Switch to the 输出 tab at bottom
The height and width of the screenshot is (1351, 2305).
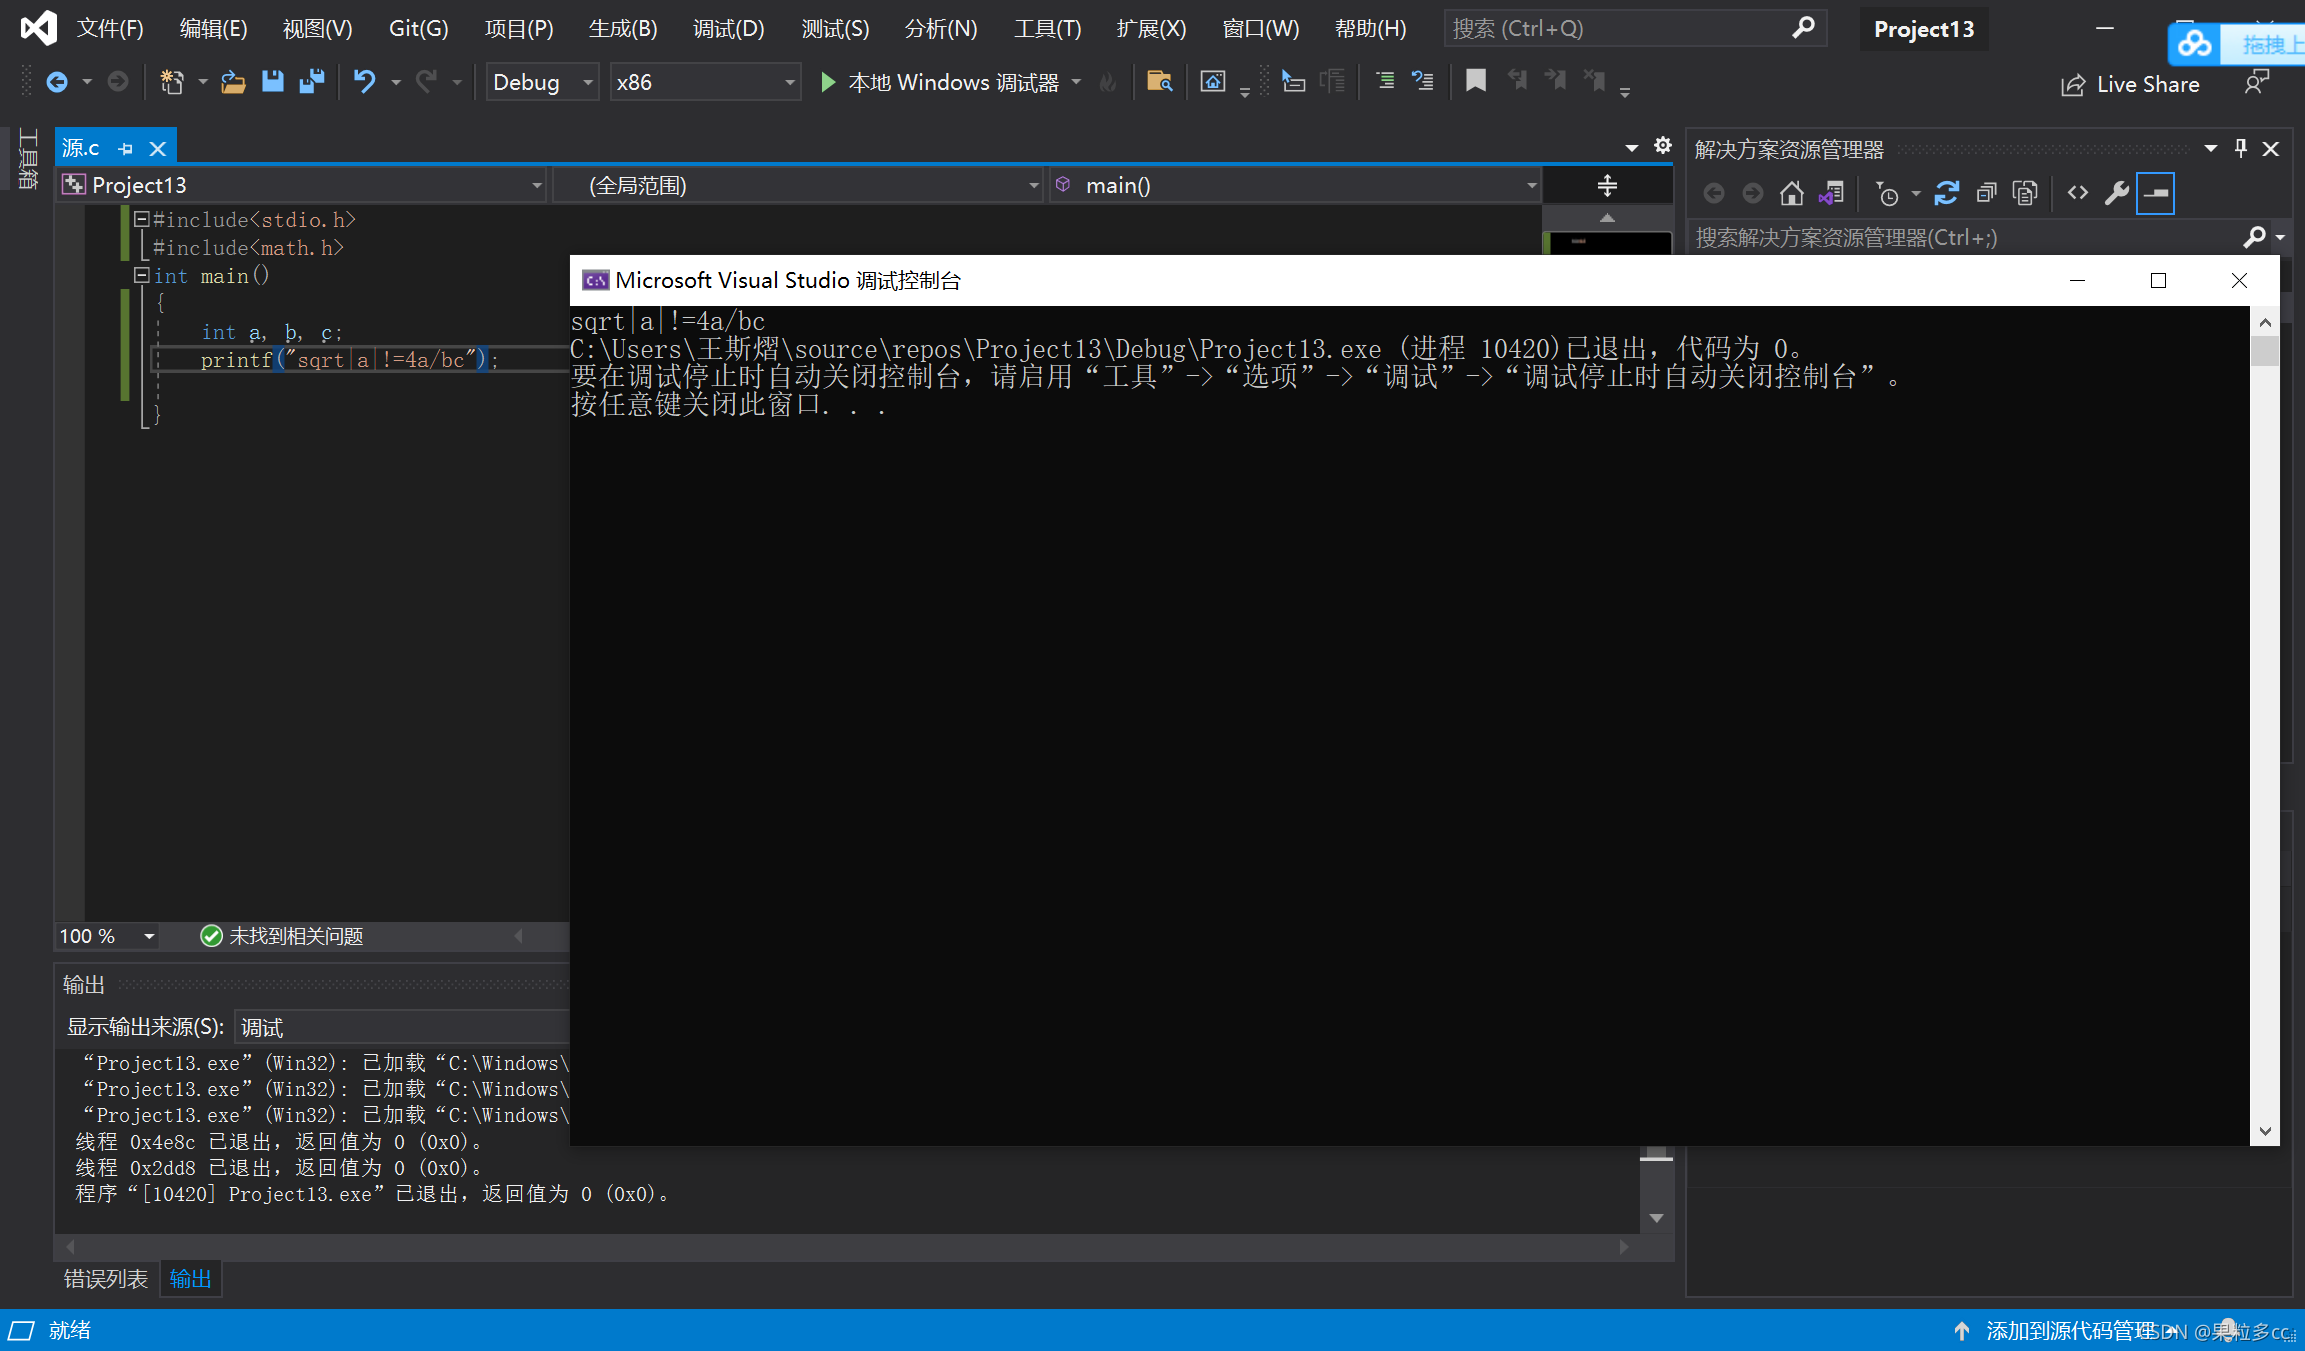click(x=190, y=1279)
